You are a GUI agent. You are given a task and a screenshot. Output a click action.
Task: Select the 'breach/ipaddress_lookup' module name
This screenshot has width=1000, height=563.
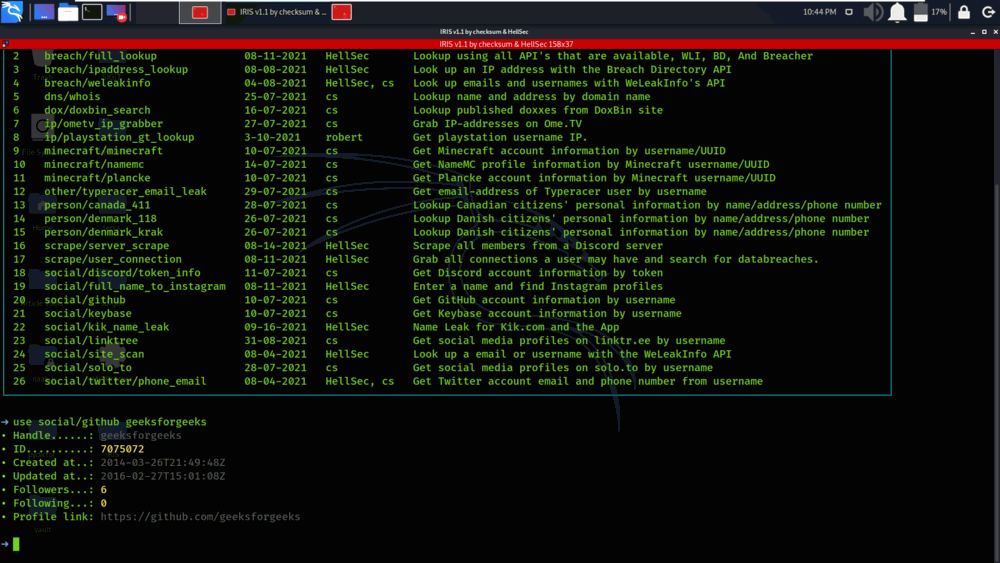pyautogui.click(x=116, y=69)
